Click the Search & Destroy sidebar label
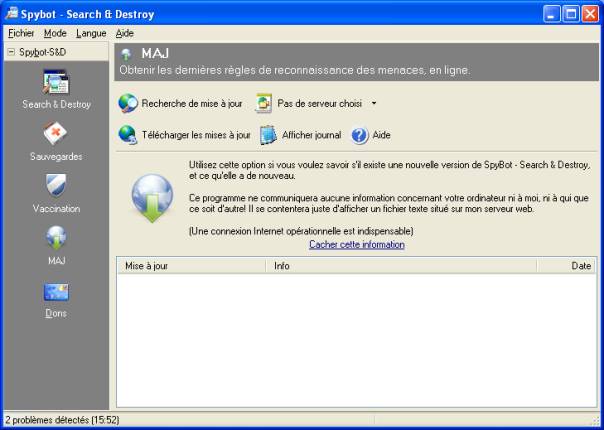604x430 pixels. point(56,104)
